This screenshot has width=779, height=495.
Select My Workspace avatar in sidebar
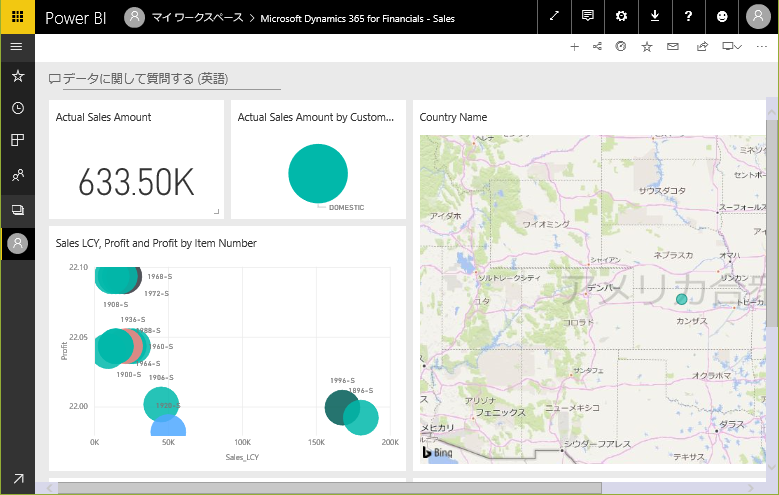17,244
